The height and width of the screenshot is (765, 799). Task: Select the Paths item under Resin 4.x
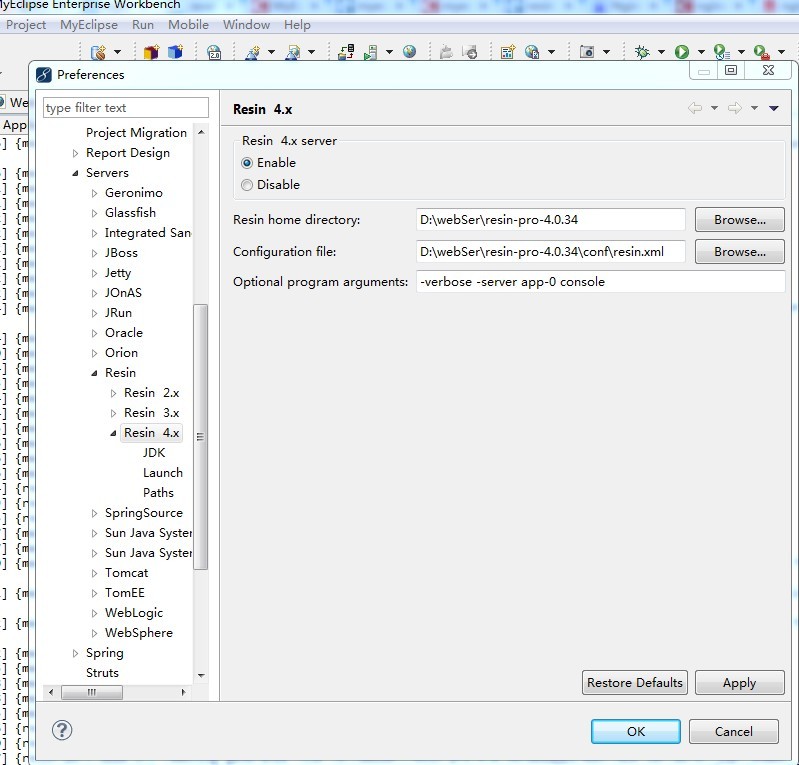(158, 493)
